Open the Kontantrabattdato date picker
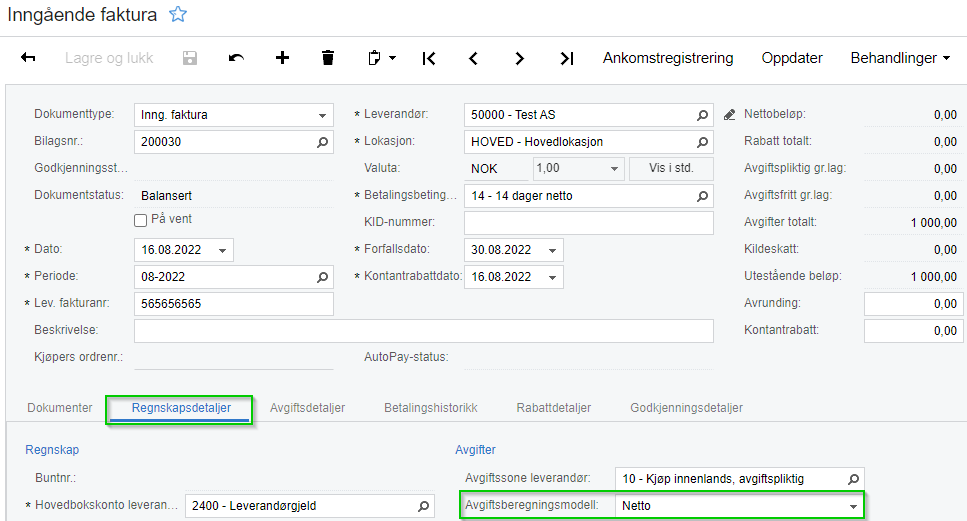This screenshot has height=521, width=967. pyautogui.click(x=553, y=277)
